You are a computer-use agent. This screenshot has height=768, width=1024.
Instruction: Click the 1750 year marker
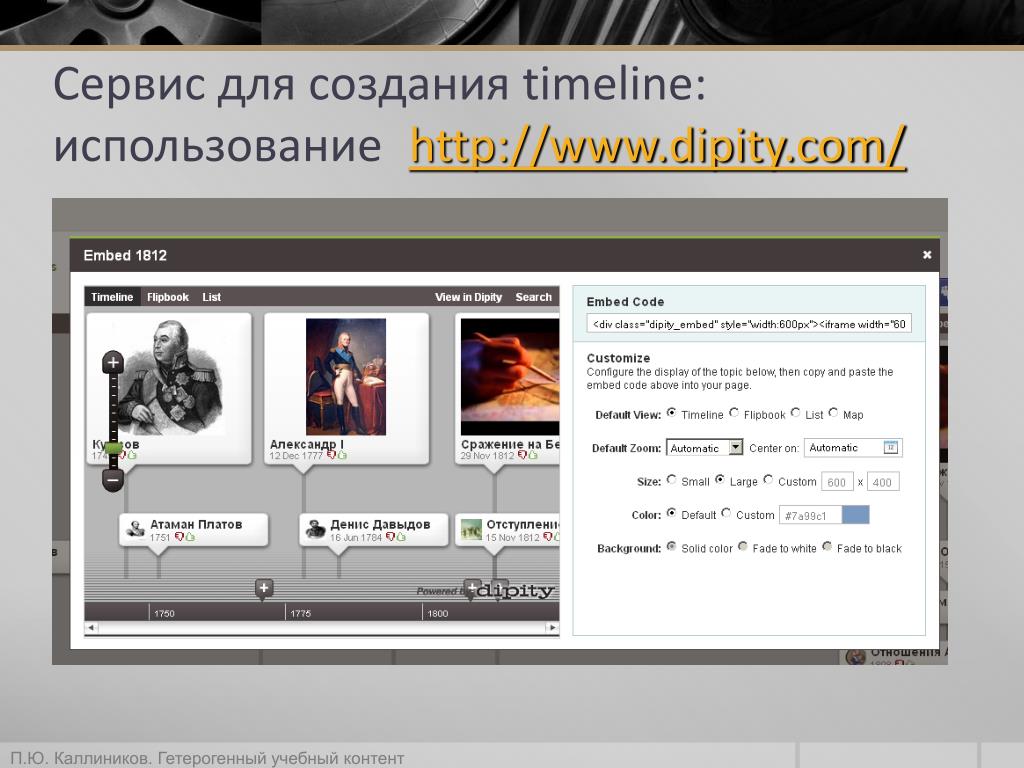pos(165,613)
